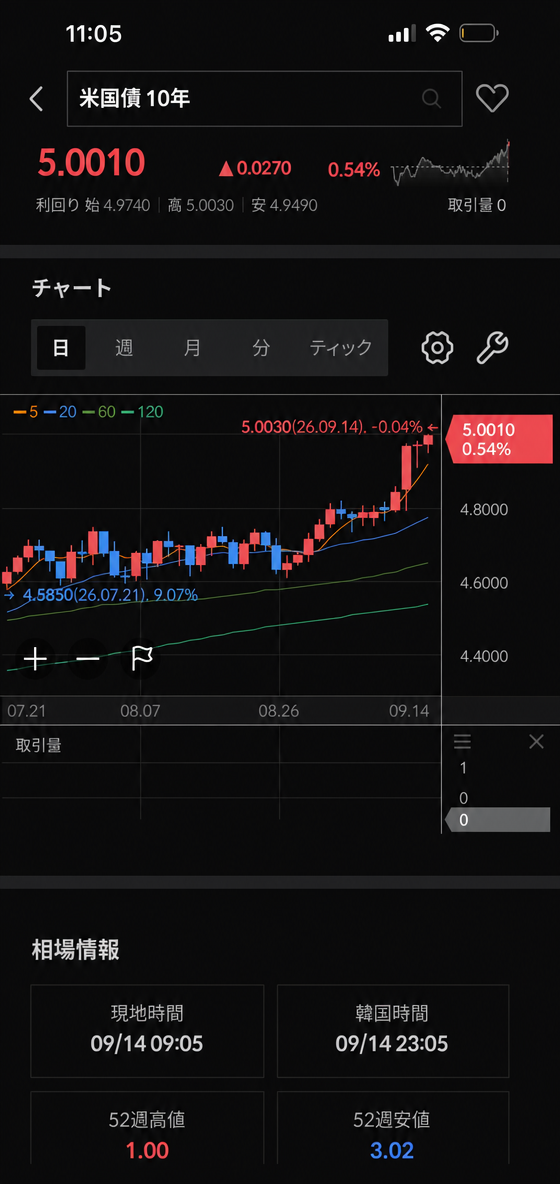Tap the search magnifier icon
This screenshot has width=560, height=1184.
click(x=431, y=98)
